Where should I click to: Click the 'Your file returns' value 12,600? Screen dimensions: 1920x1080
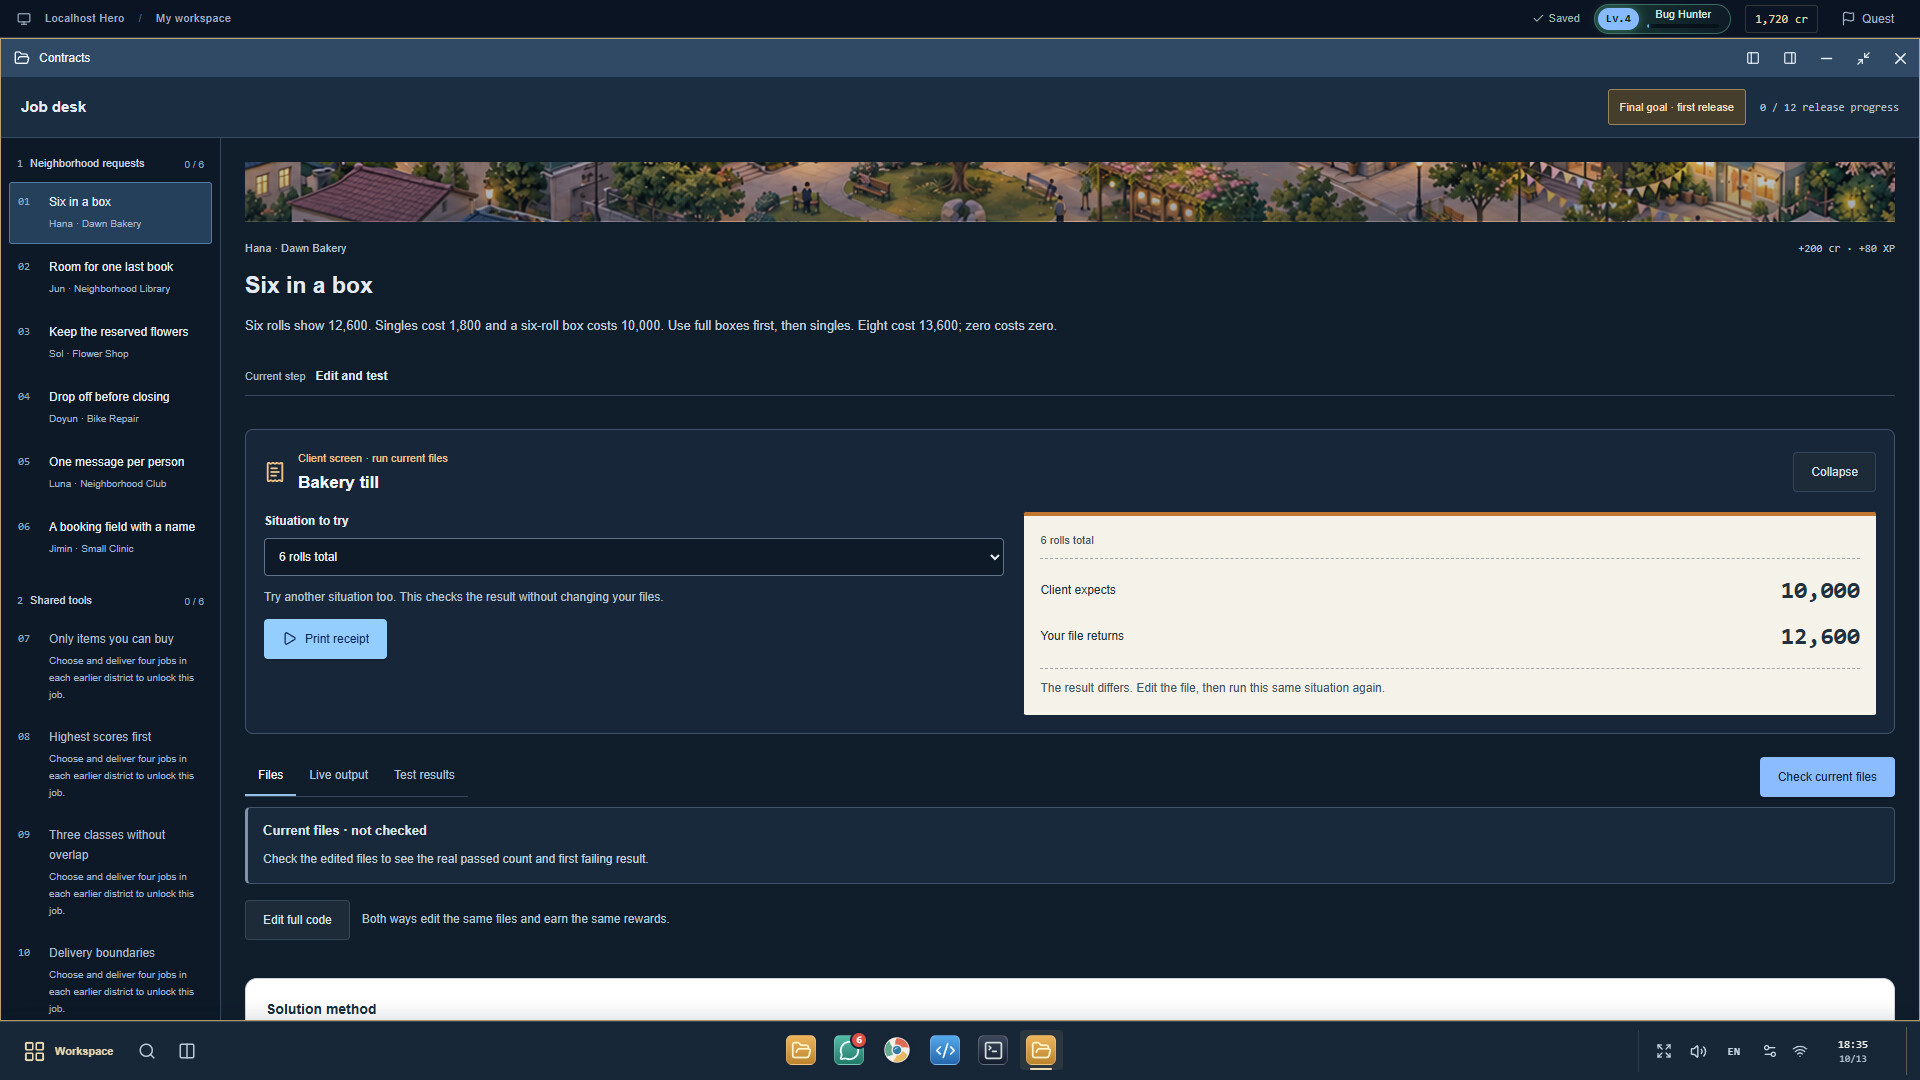click(1820, 637)
